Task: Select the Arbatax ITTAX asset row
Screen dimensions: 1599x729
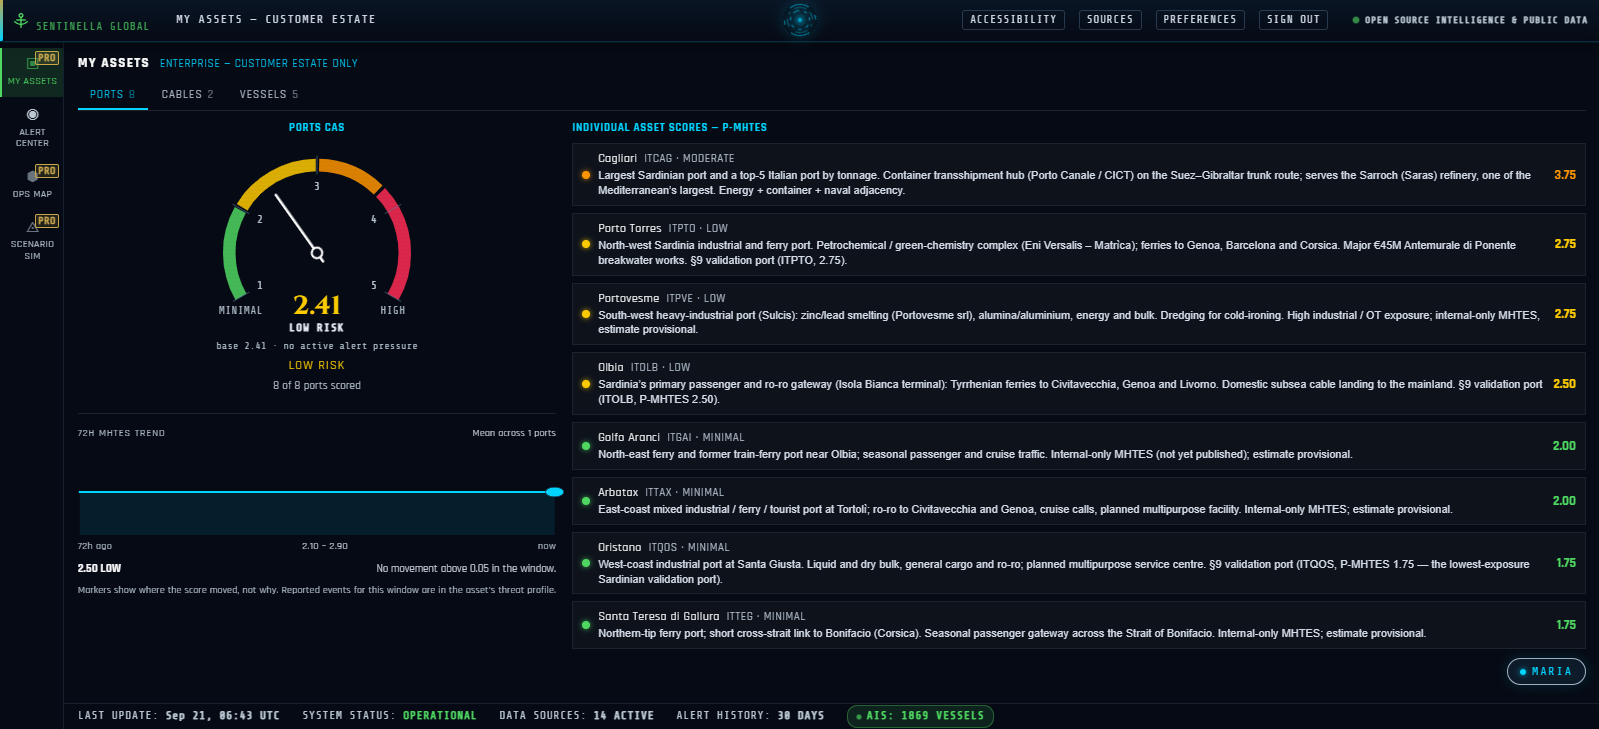Action: [x=1078, y=501]
